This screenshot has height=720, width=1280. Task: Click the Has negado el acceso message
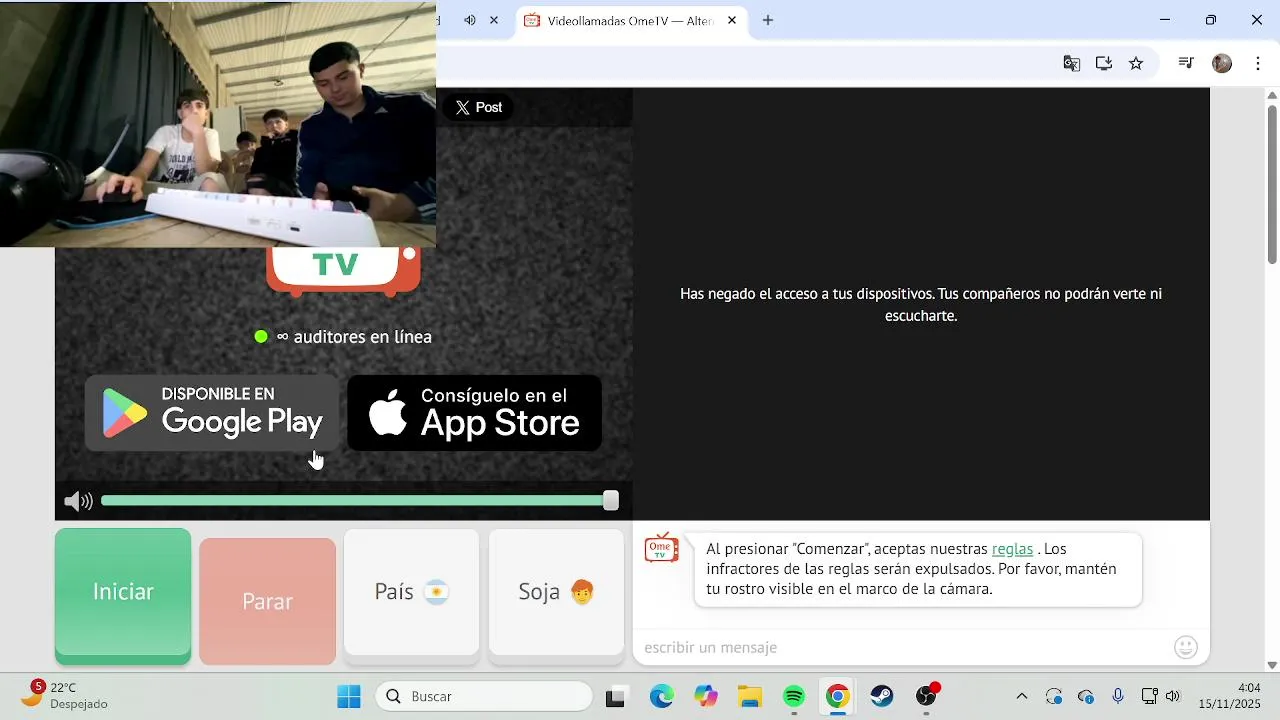pyautogui.click(x=921, y=304)
